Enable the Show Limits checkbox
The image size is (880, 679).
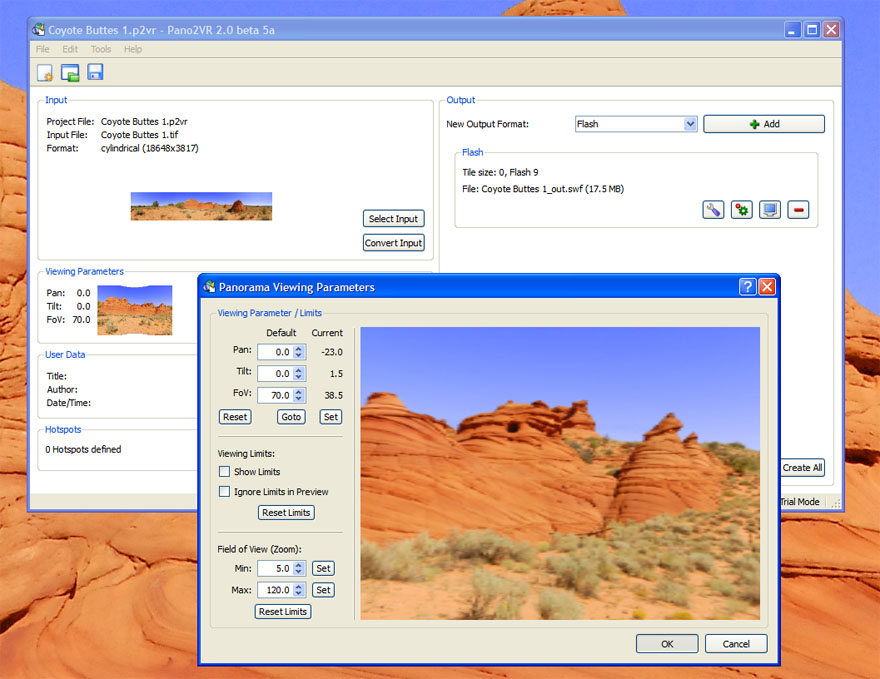pyautogui.click(x=224, y=471)
